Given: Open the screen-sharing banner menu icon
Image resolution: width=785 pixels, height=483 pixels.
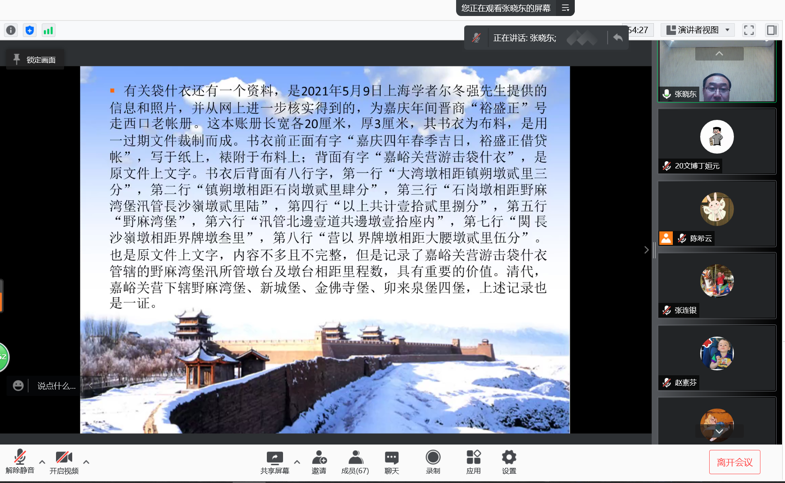Looking at the screenshot, I should coord(565,8).
